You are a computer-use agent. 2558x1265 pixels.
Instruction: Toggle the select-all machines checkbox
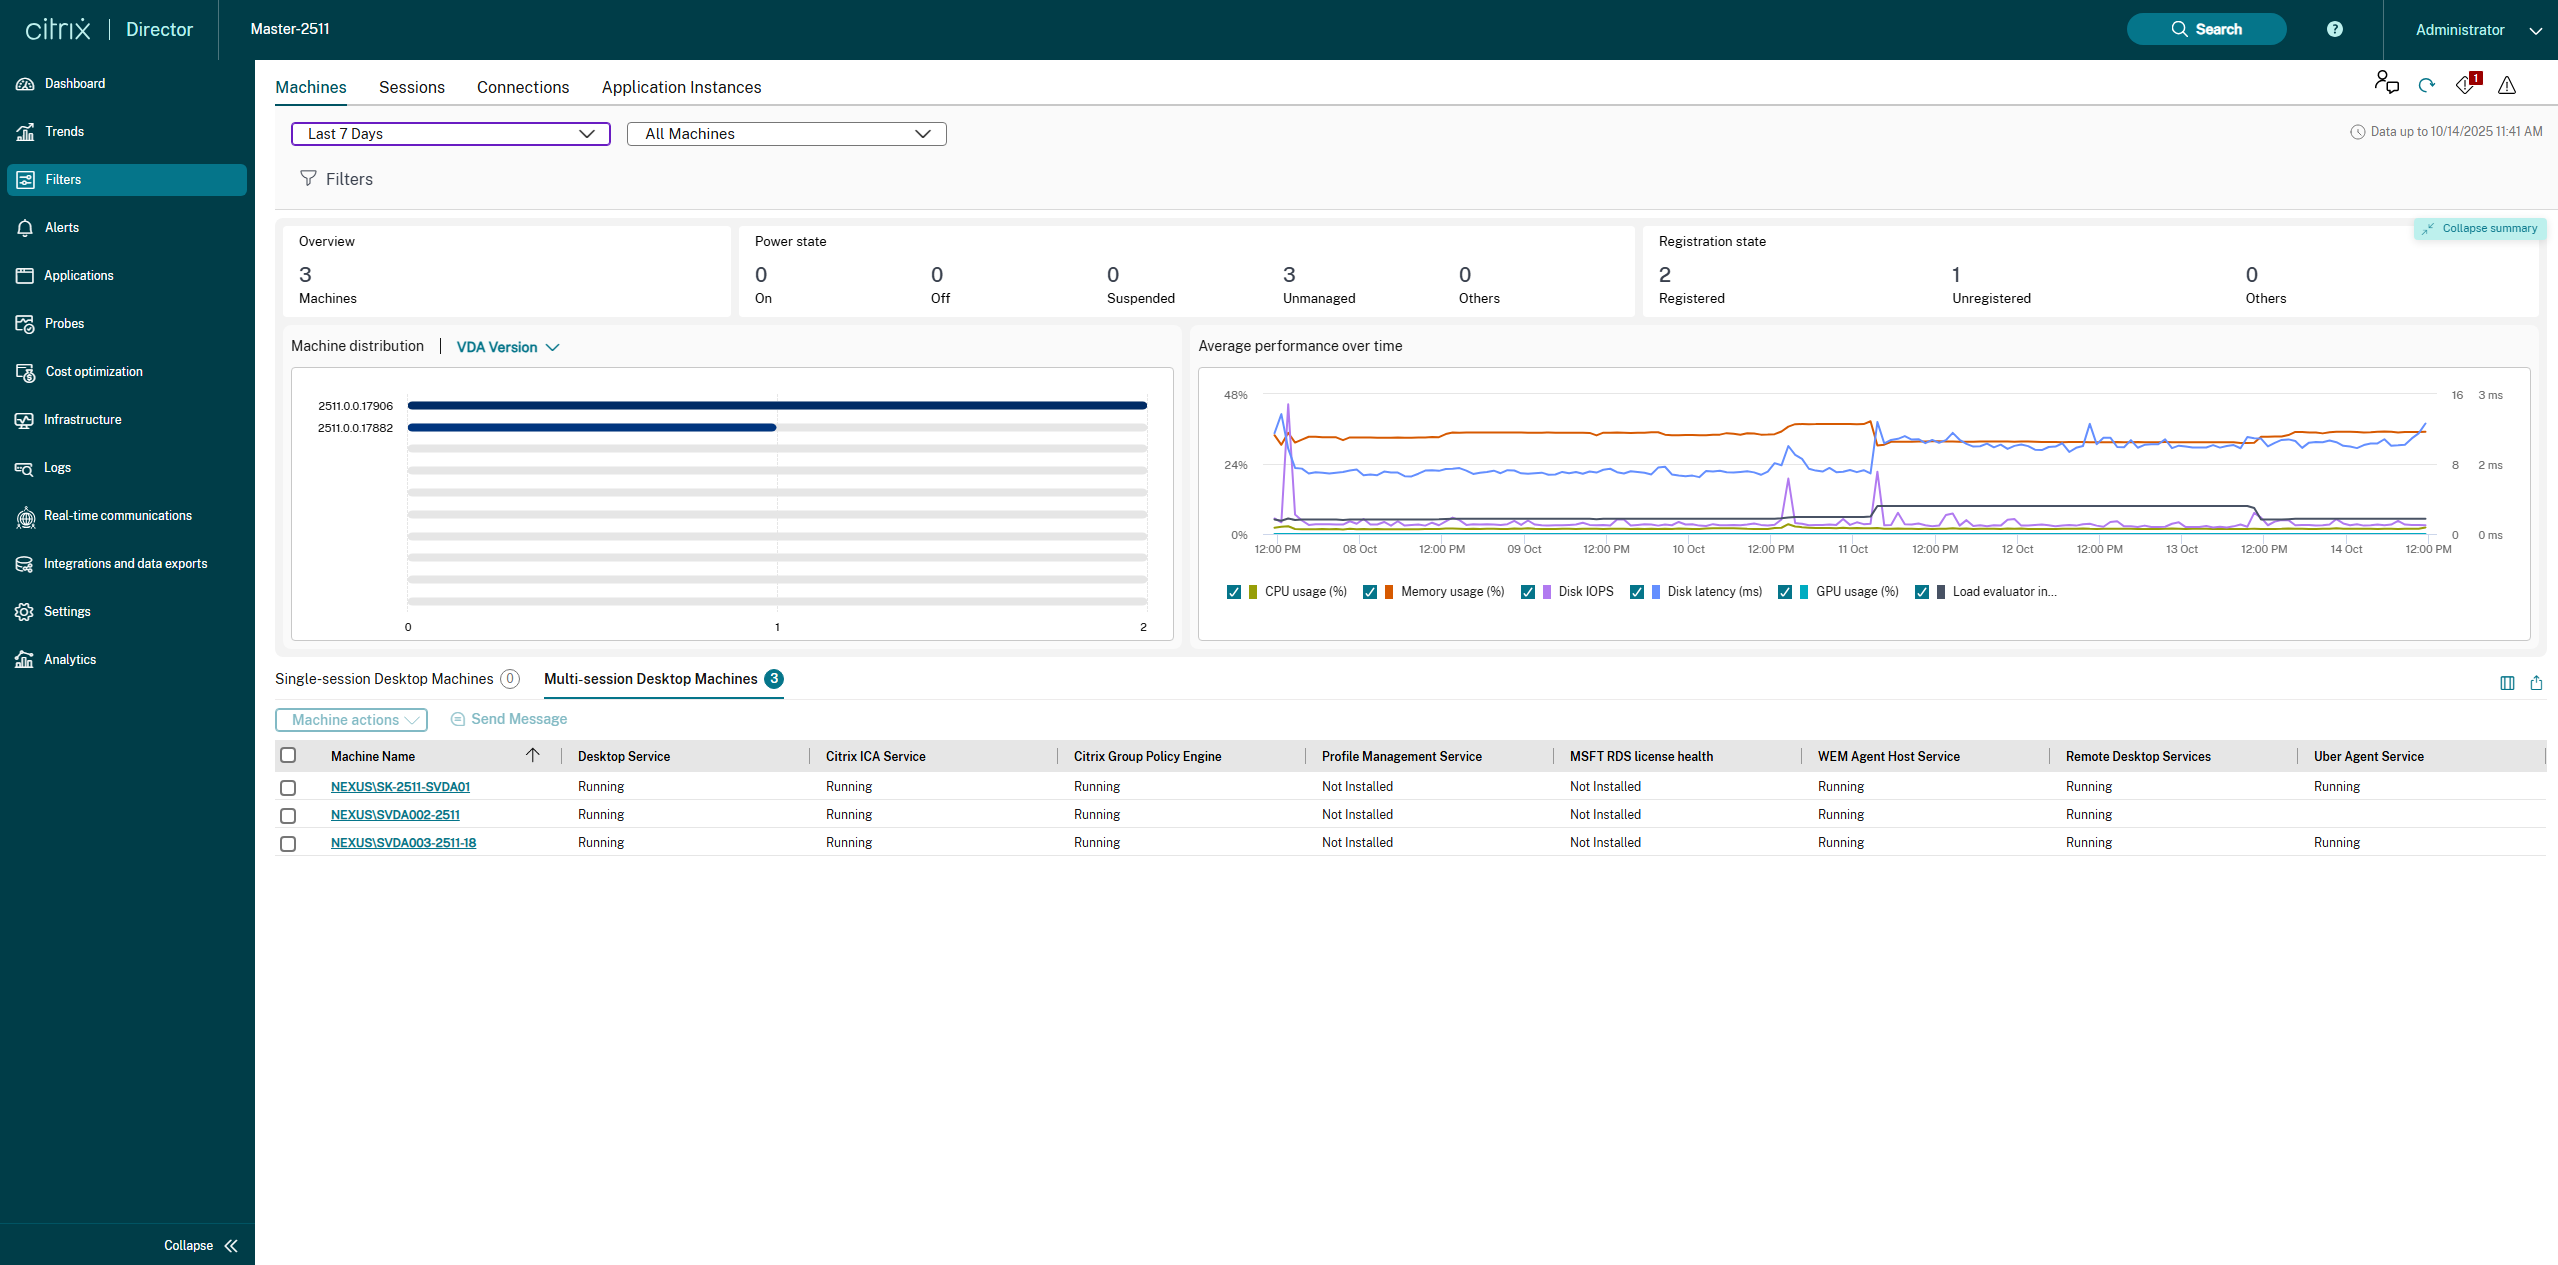288,755
